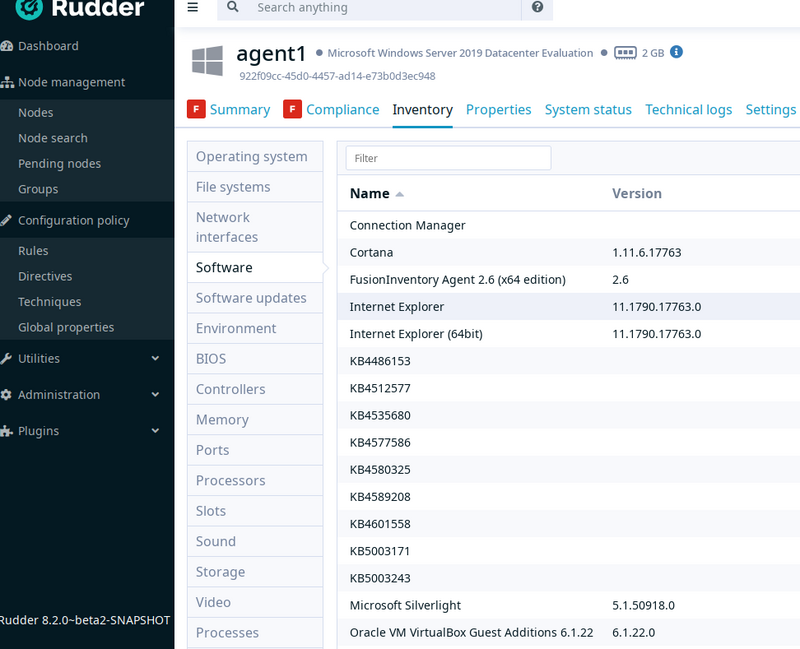
Task: Open Global properties page
Action: click(66, 328)
